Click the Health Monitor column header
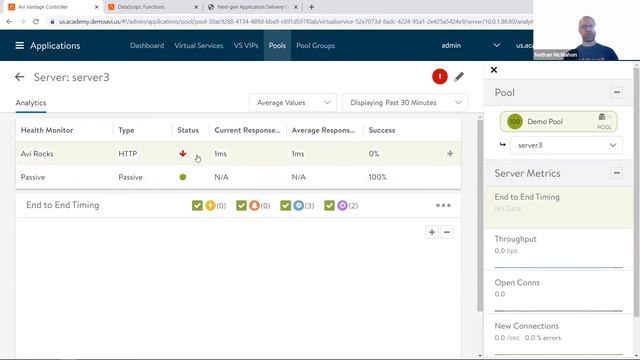The image size is (640, 360). pos(47,130)
